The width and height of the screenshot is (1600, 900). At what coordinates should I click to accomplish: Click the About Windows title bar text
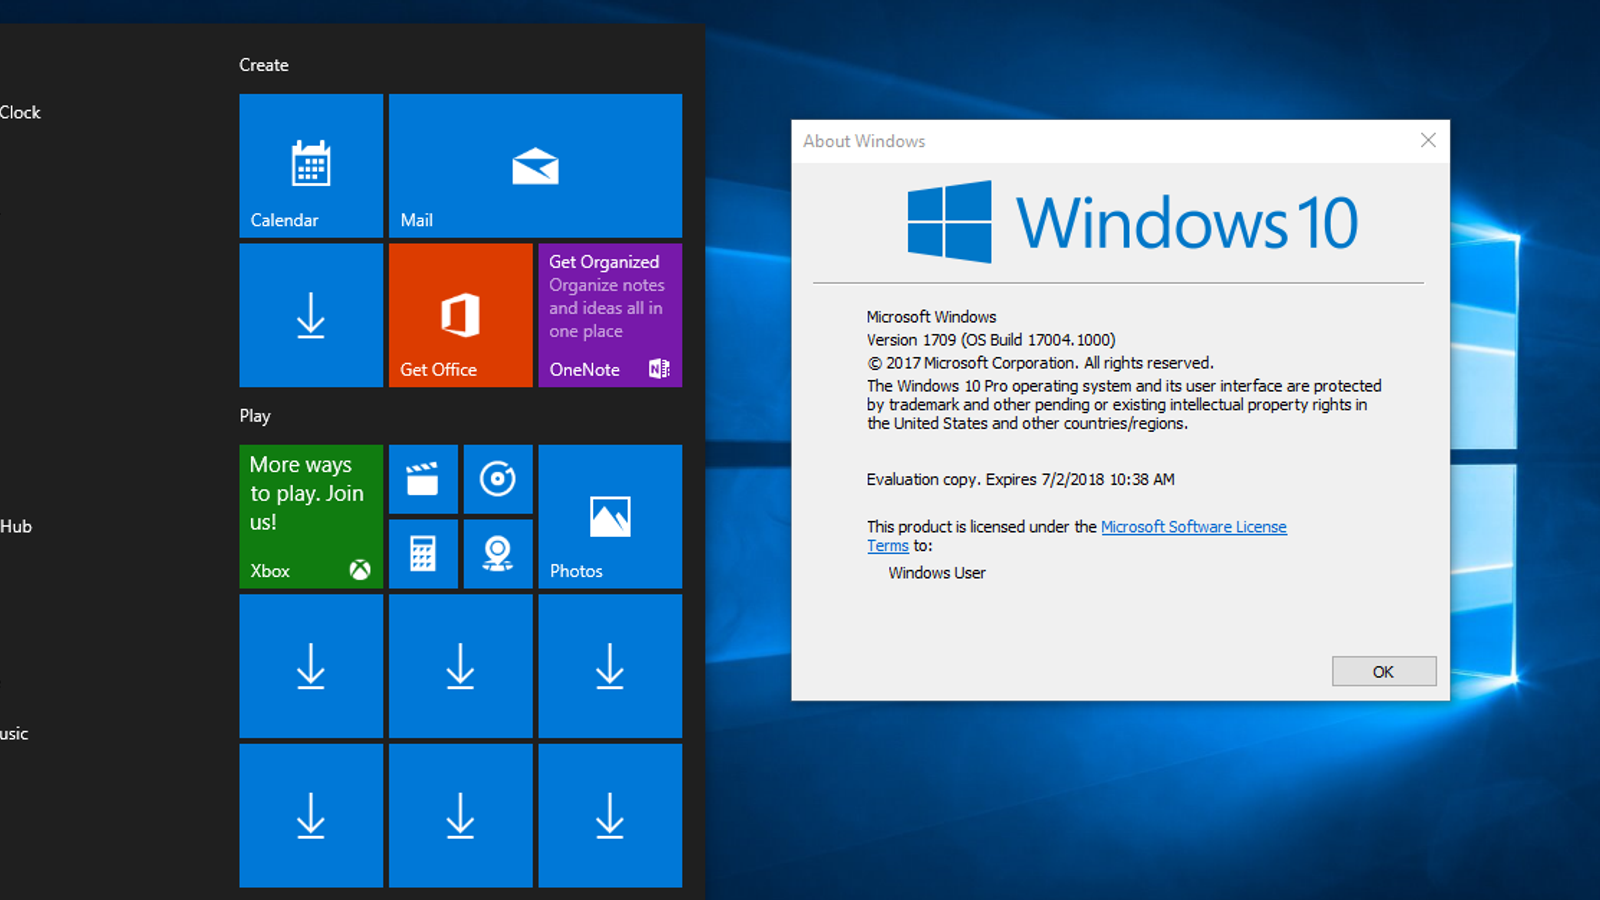click(x=864, y=141)
